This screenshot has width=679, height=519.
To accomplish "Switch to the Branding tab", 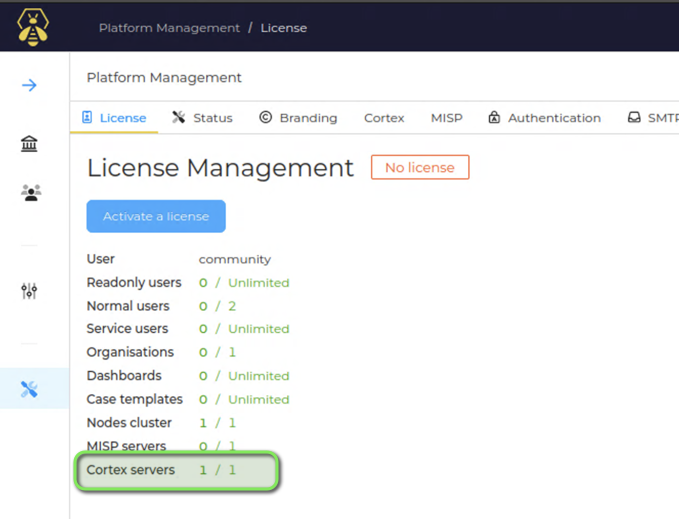I will tap(298, 118).
